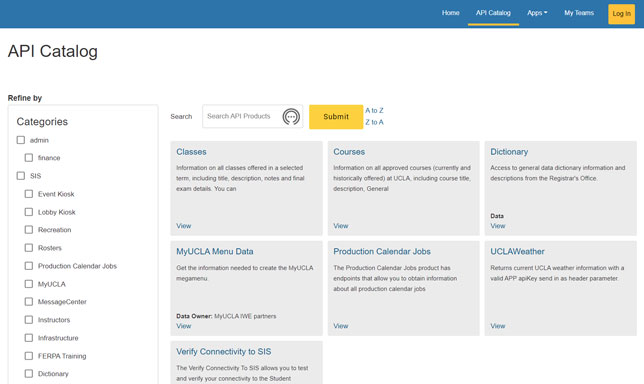Click View under Production Calendar Jobs card

click(x=340, y=326)
